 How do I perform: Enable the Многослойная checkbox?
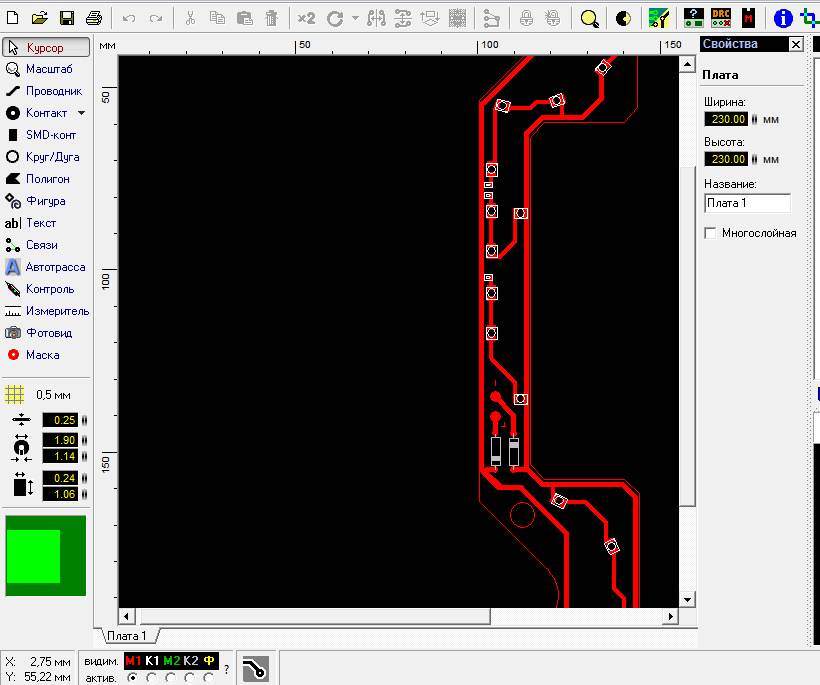pyautogui.click(x=711, y=233)
